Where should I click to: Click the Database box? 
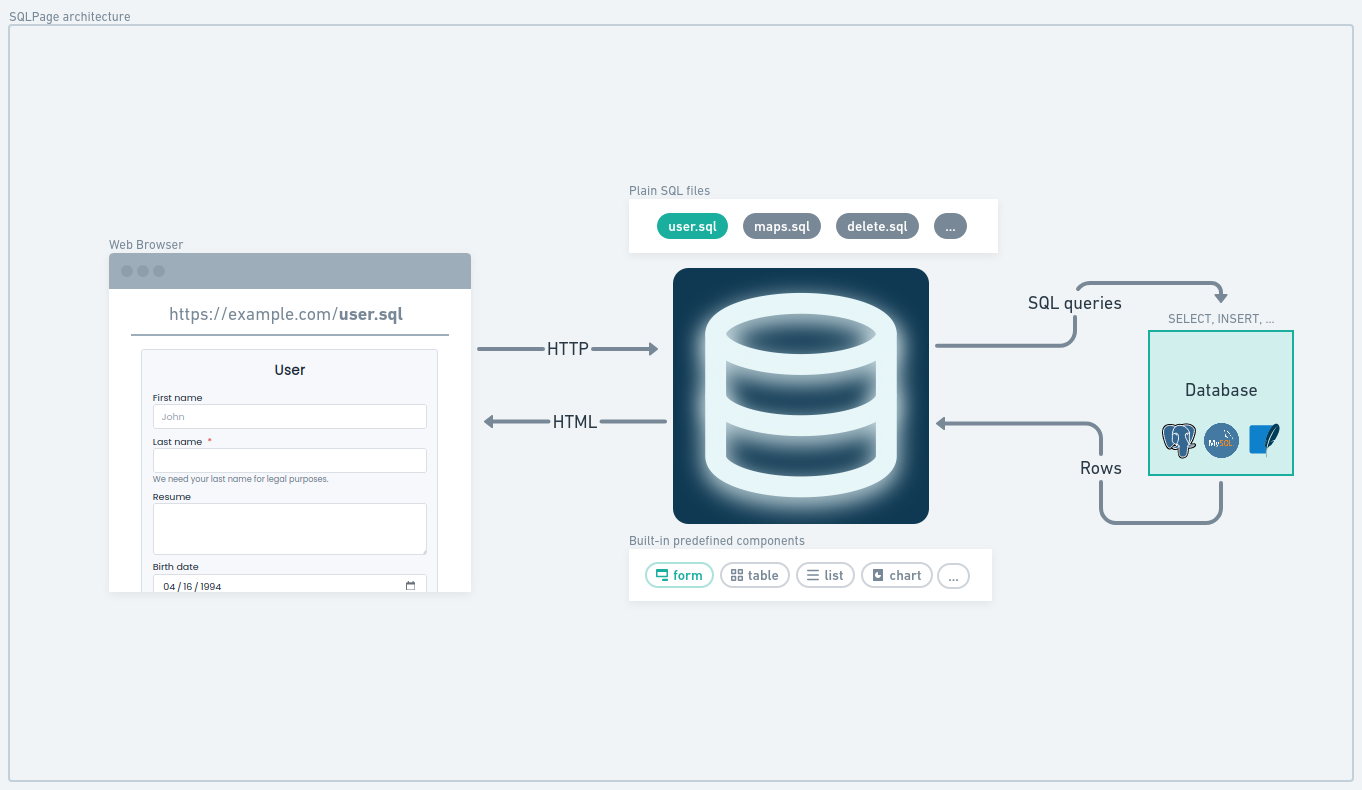click(1221, 403)
